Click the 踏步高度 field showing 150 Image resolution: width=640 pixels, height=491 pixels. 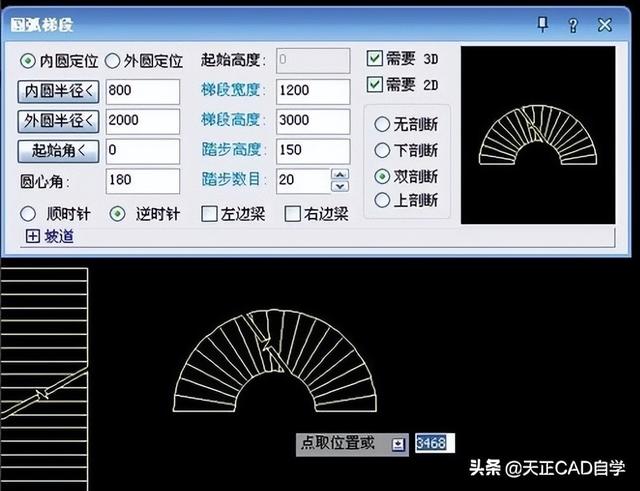click(x=313, y=151)
